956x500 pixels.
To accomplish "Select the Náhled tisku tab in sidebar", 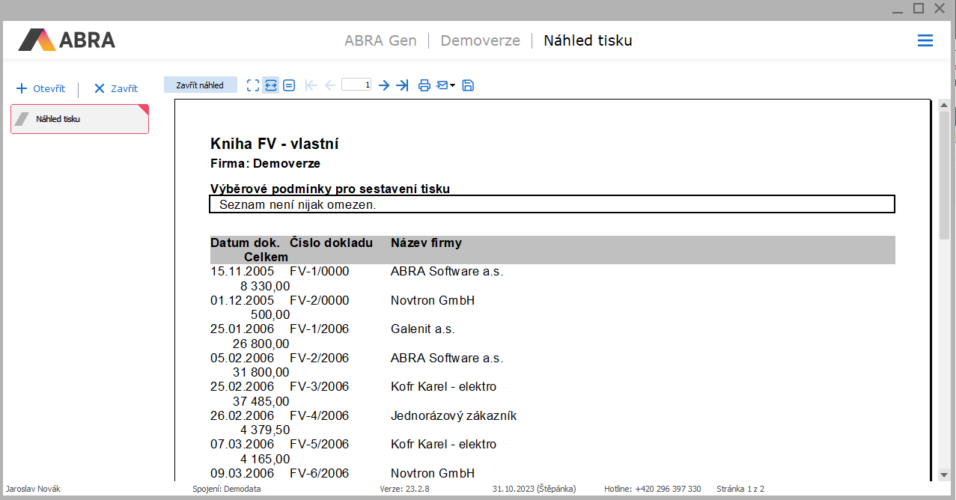I will pyautogui.click(x=79, y=119).
